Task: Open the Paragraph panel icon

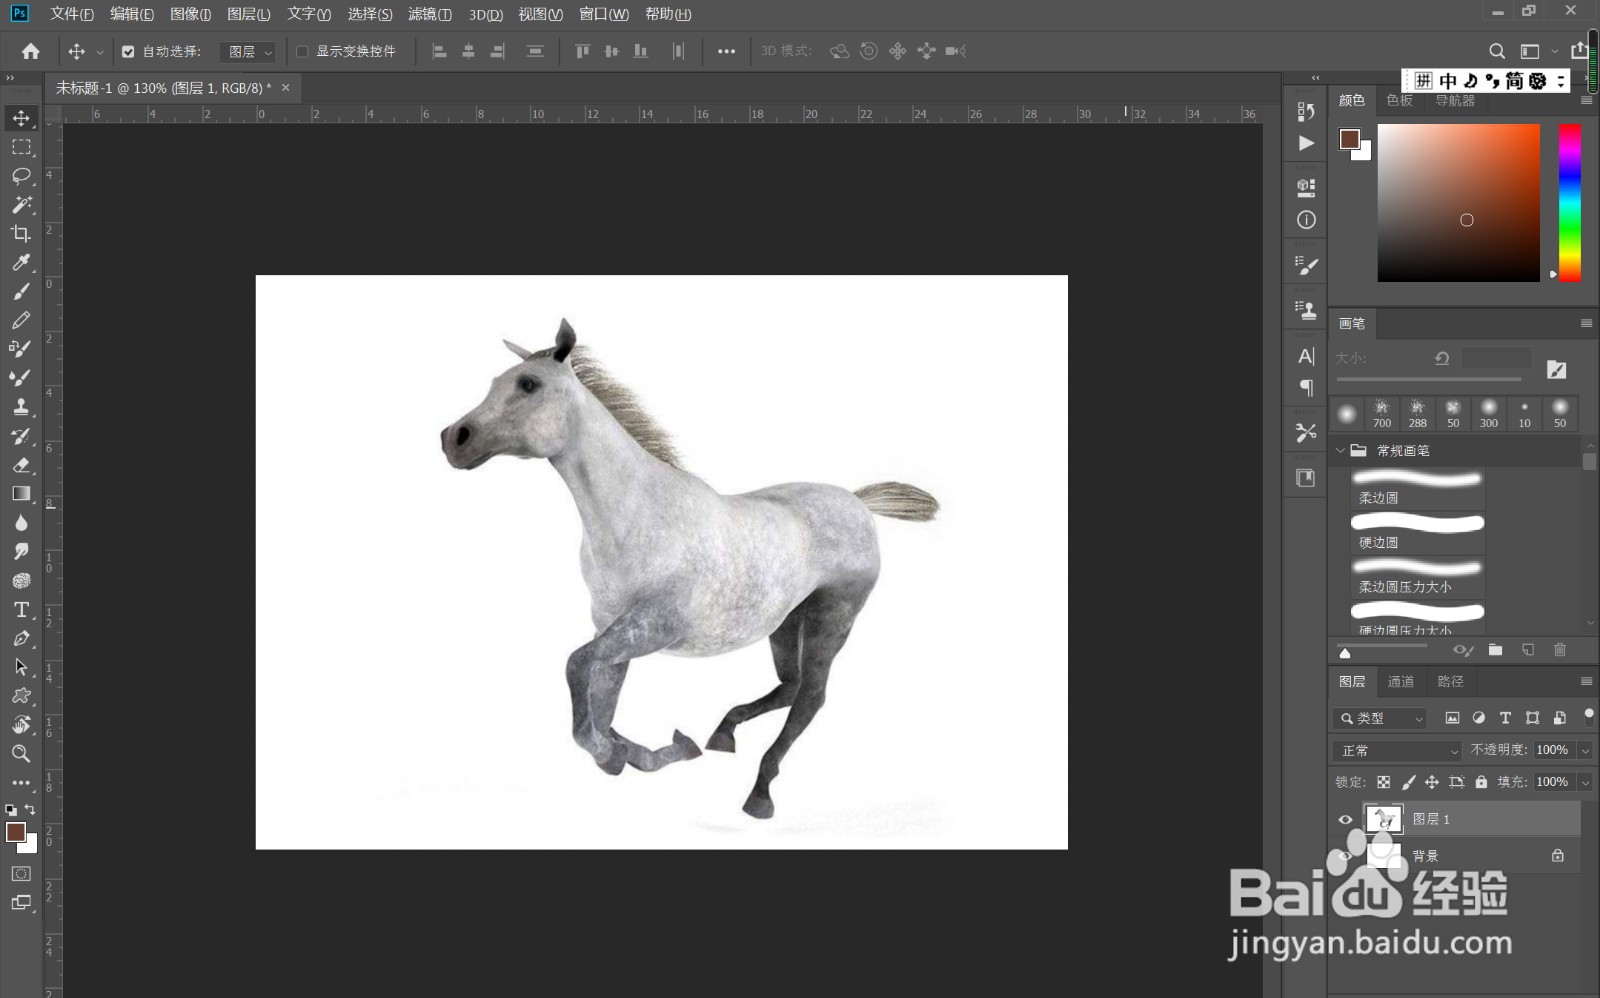Action: (x=1306, y=388)
